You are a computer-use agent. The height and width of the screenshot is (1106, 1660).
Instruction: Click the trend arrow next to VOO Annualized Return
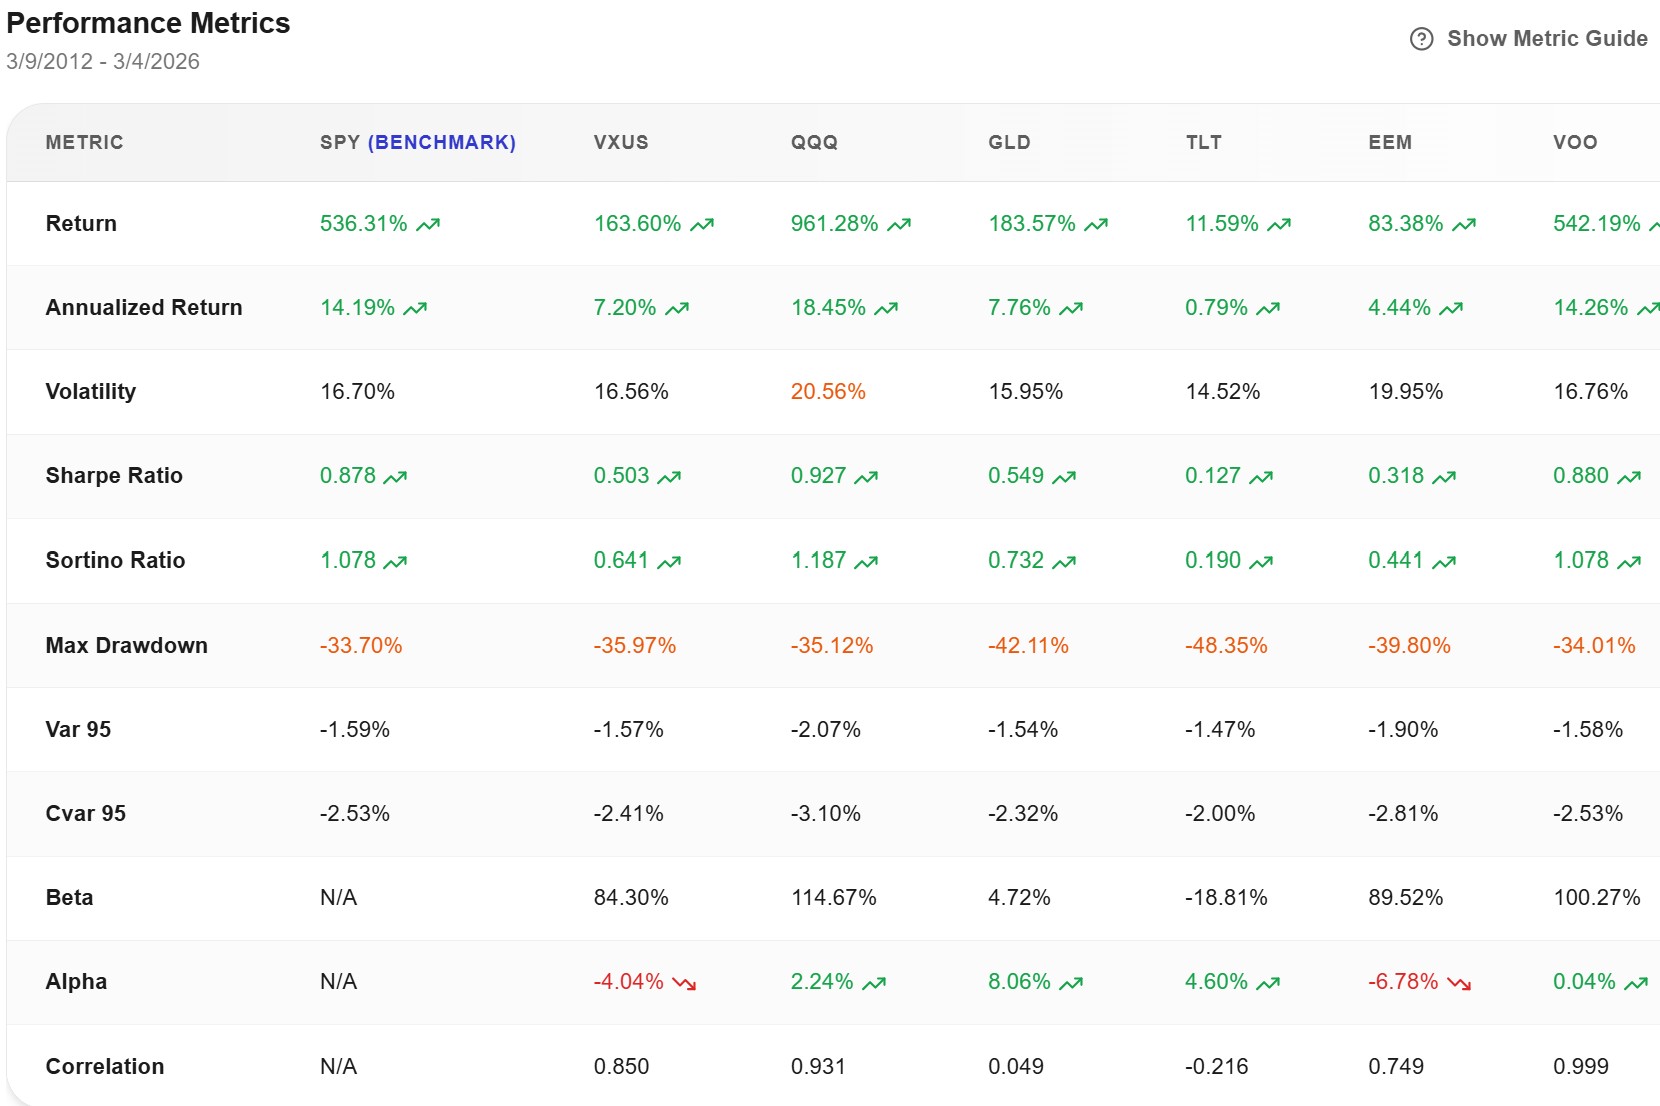tap(1651, 308)
